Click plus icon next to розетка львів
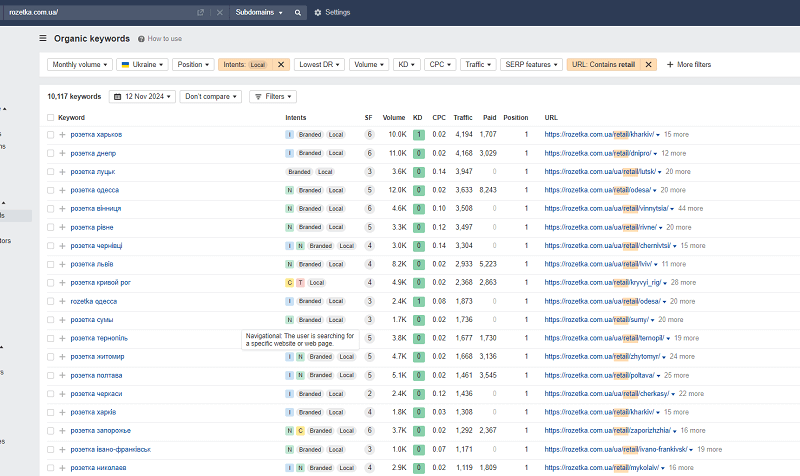This screenshot has width=800, height=476. pos(62,264)
